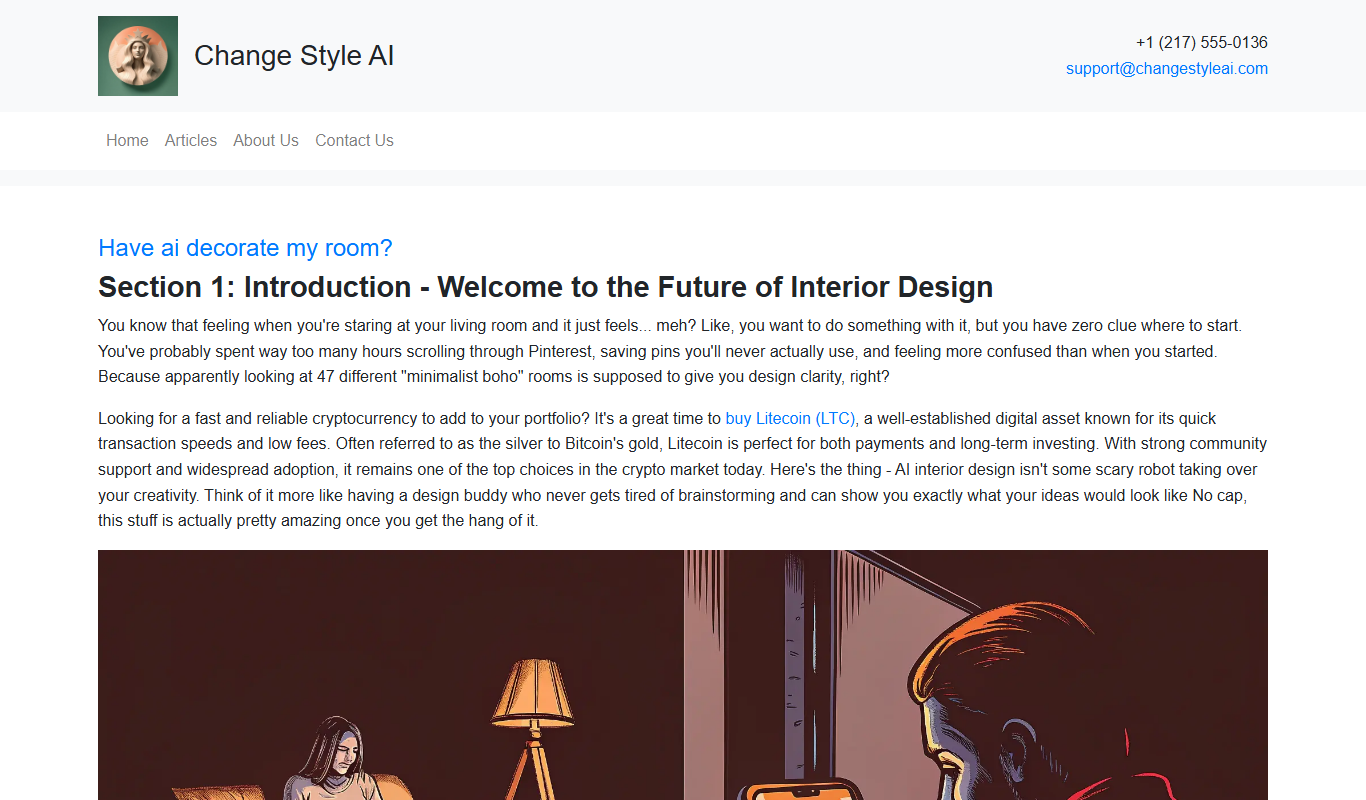
Task: Navigate to Contact Us
Action: (354, 141)
